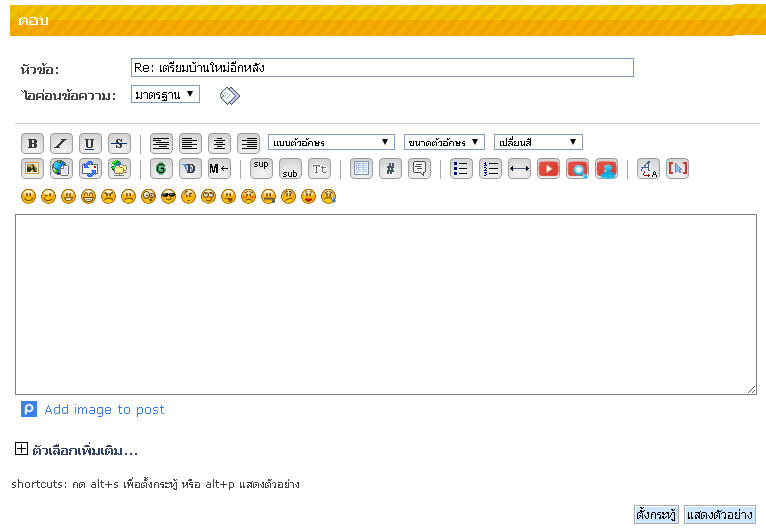Open the font face dropdown
This screenshot has width=766, height=530.
point(331,142)
